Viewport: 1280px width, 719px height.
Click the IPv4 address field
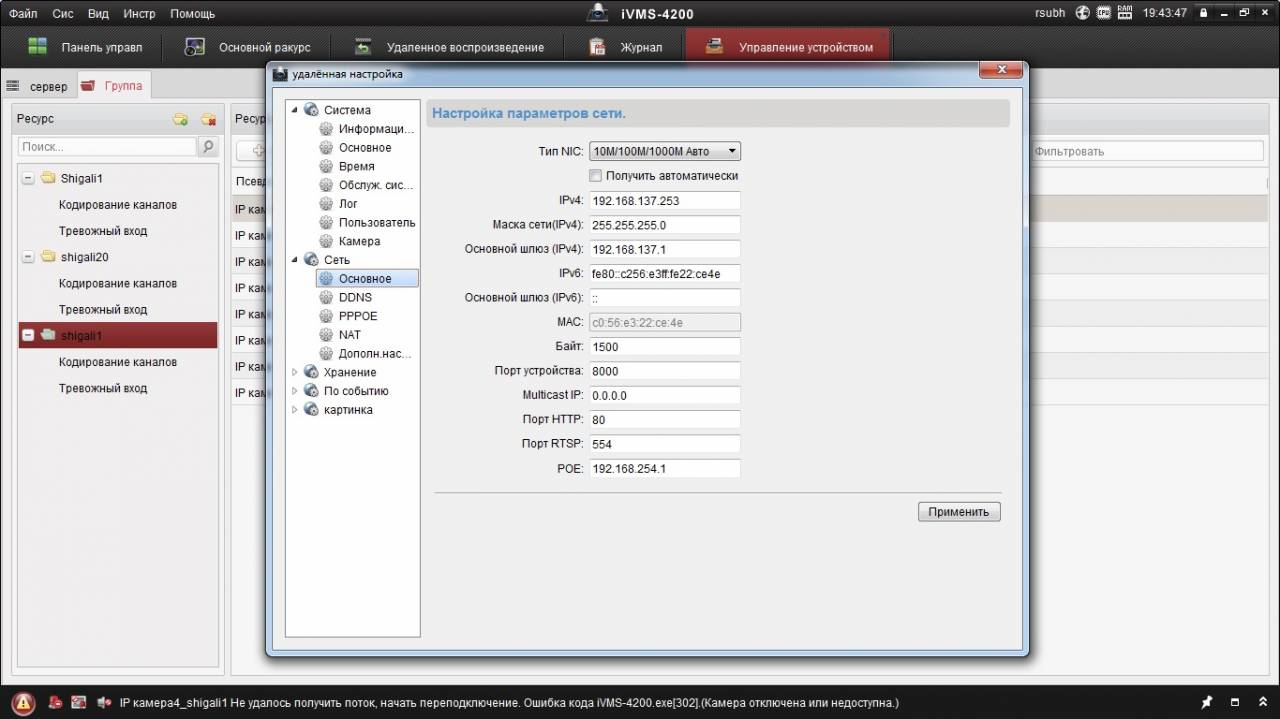click(x=664, y=201)
